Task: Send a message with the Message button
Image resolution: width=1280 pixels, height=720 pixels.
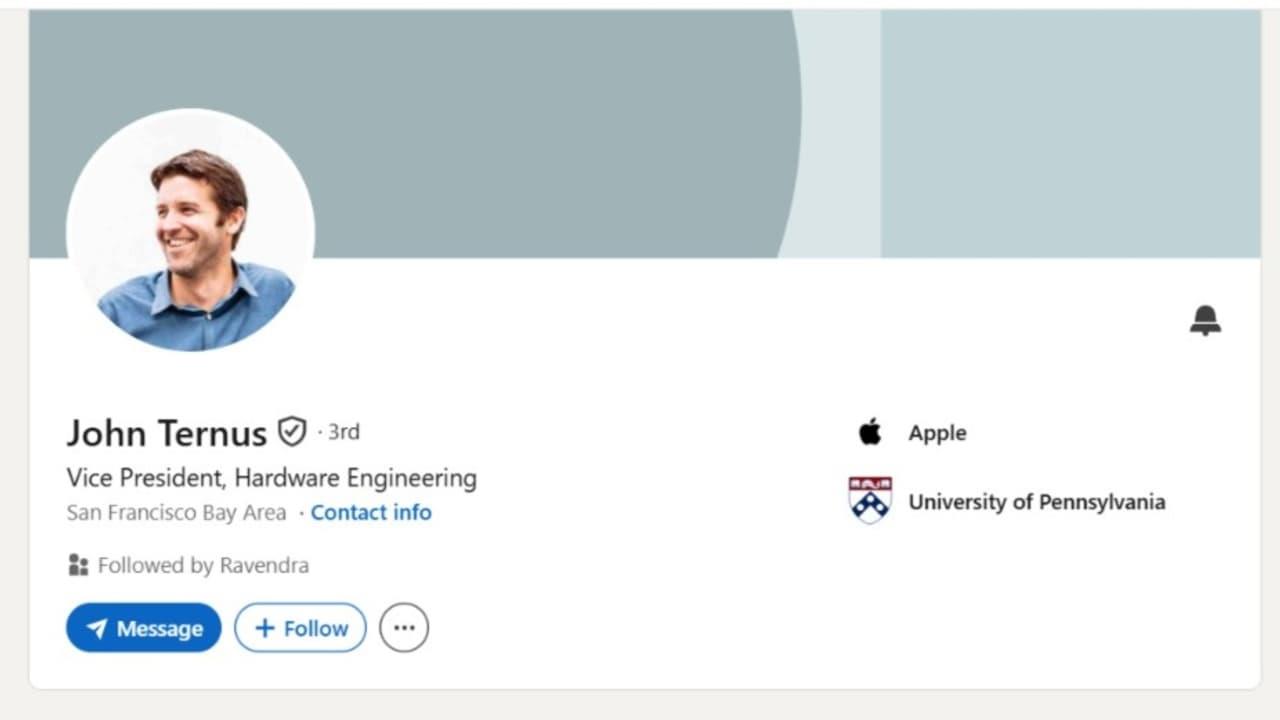Action: pos(144,628)
